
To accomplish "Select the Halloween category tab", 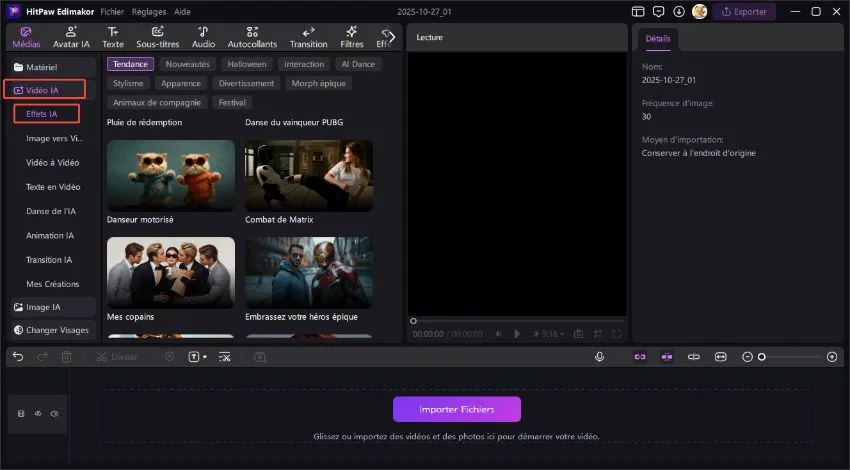I will click(x=247, y=64).
